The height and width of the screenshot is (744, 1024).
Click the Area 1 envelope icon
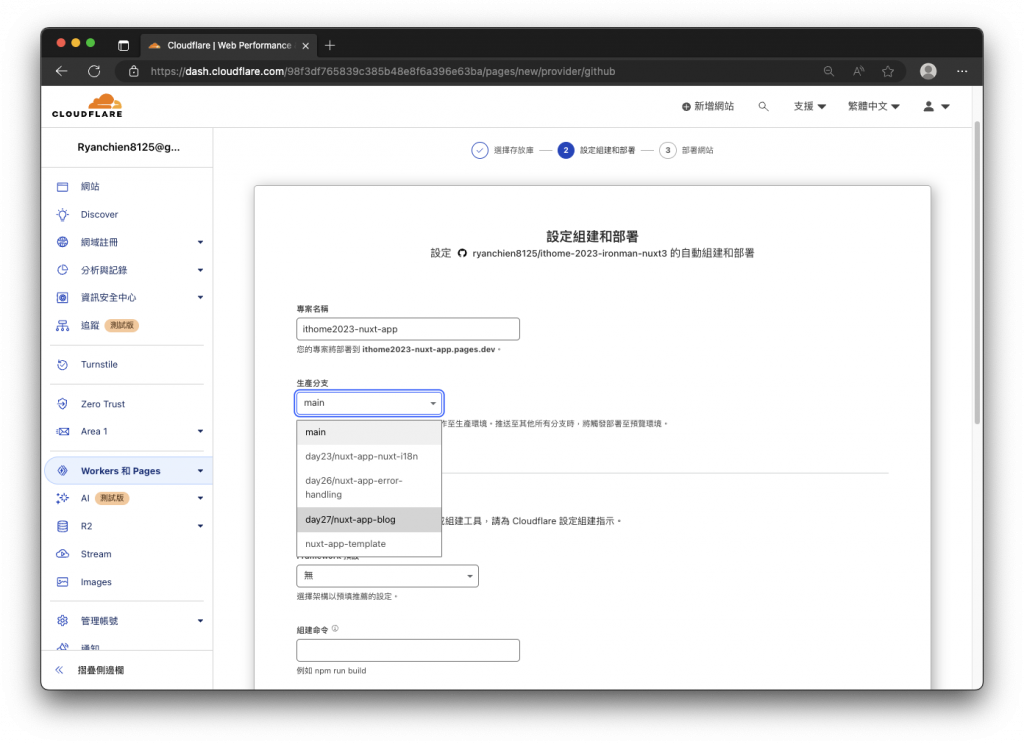tap(62, 431)
